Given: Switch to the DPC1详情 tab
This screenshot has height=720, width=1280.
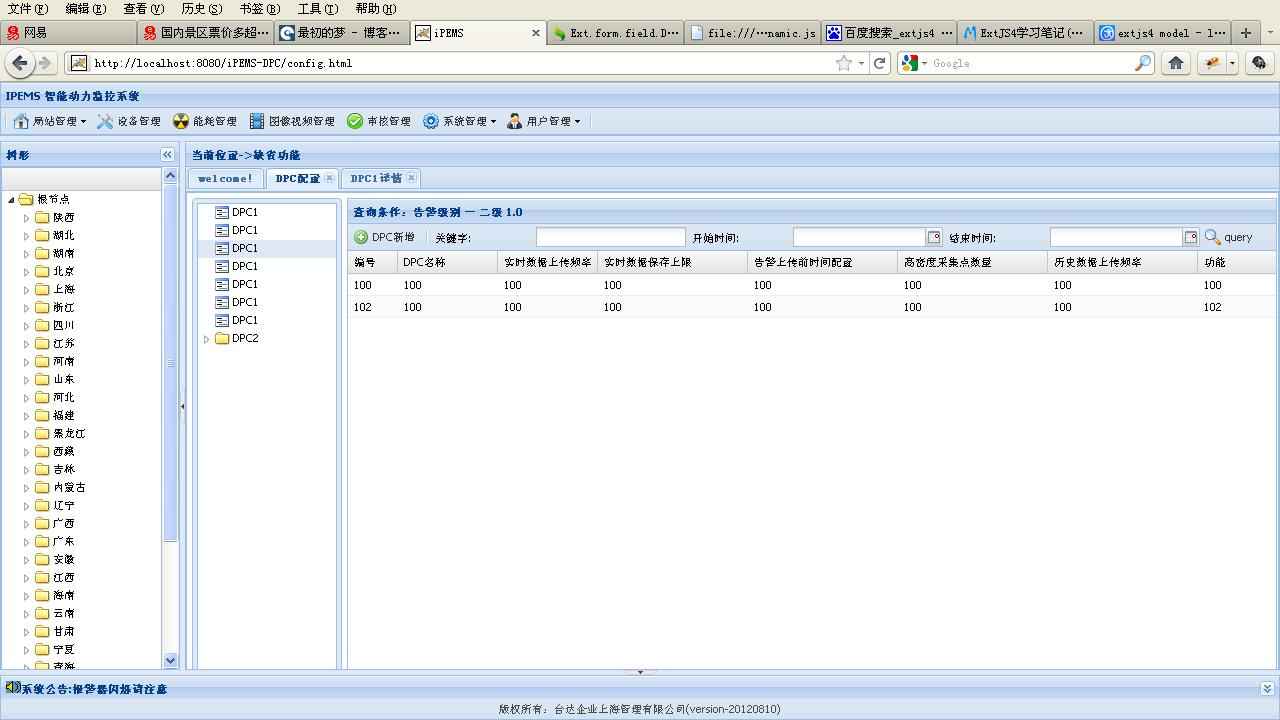Looking at the screenshot, I should 376,178.
